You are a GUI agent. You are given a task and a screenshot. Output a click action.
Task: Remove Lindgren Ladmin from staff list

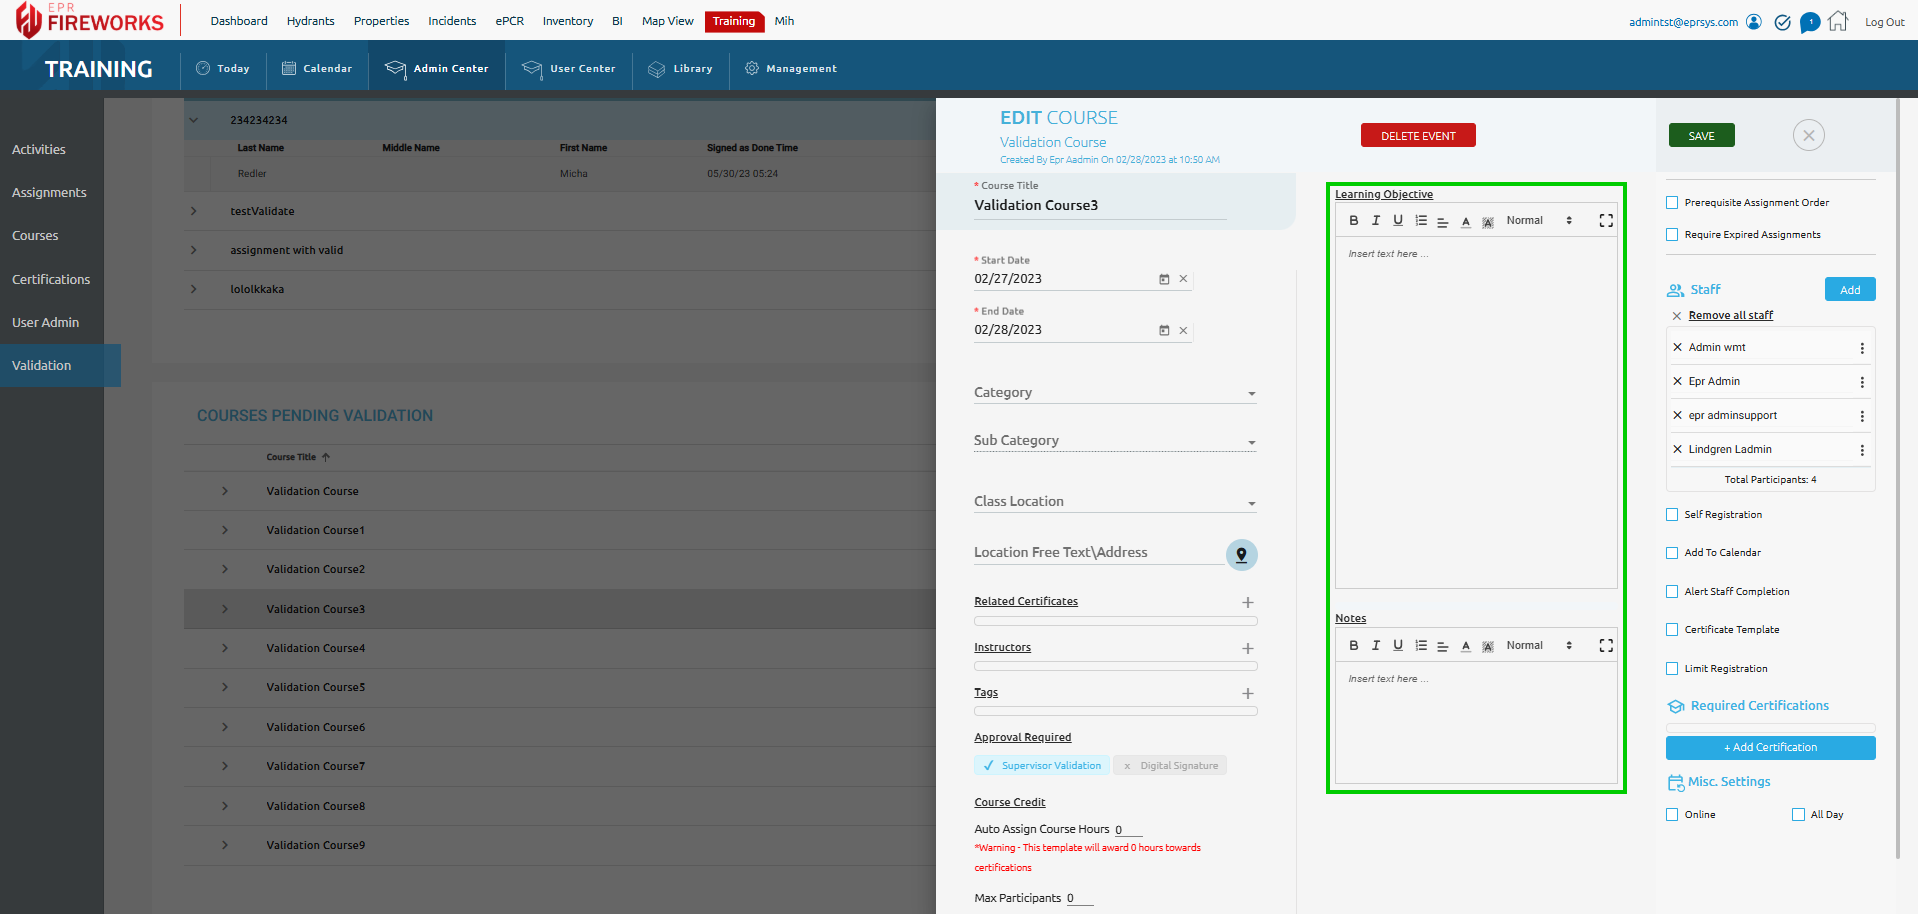point(1677,450)
